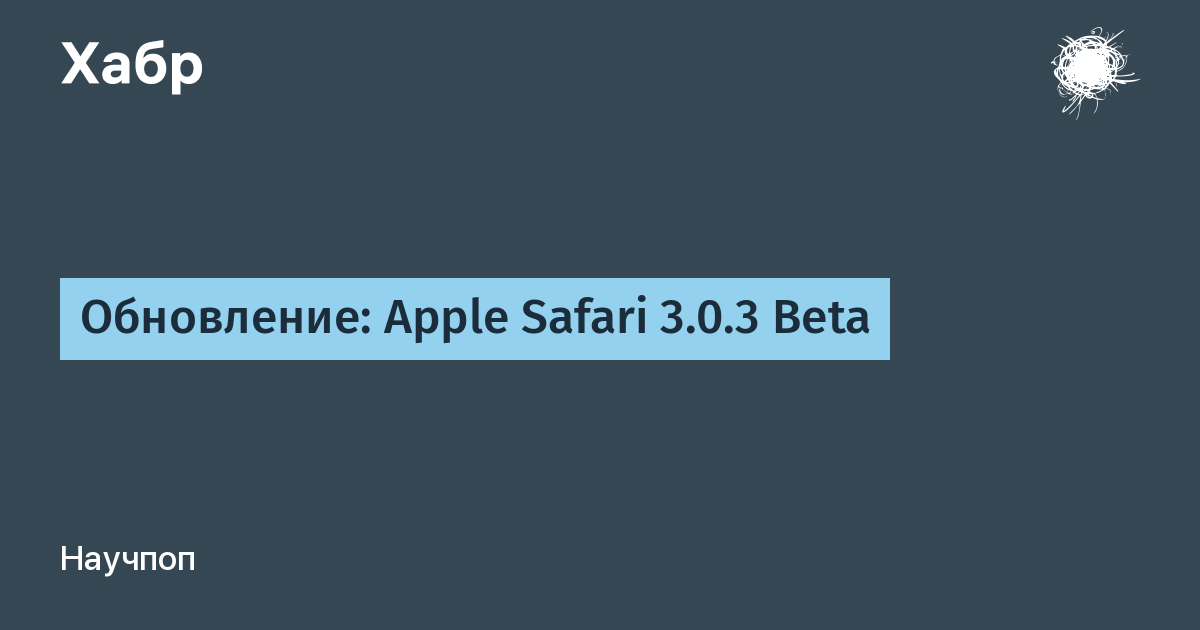The image size is (1200, 630).
Task: Click the word Beta in title
Action: tap(821, 318)
